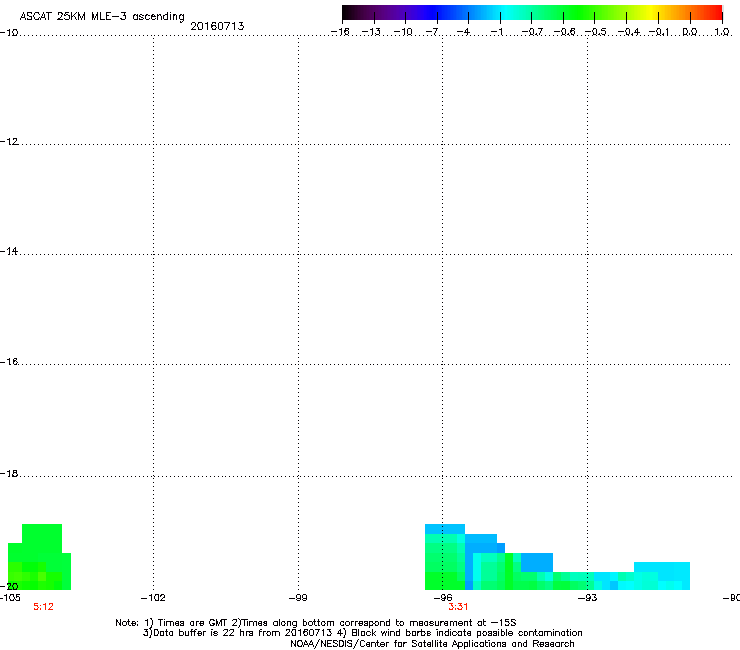740x650 pixels.
Task: Click the color bar label -4
Action: (x=463, y=32)
